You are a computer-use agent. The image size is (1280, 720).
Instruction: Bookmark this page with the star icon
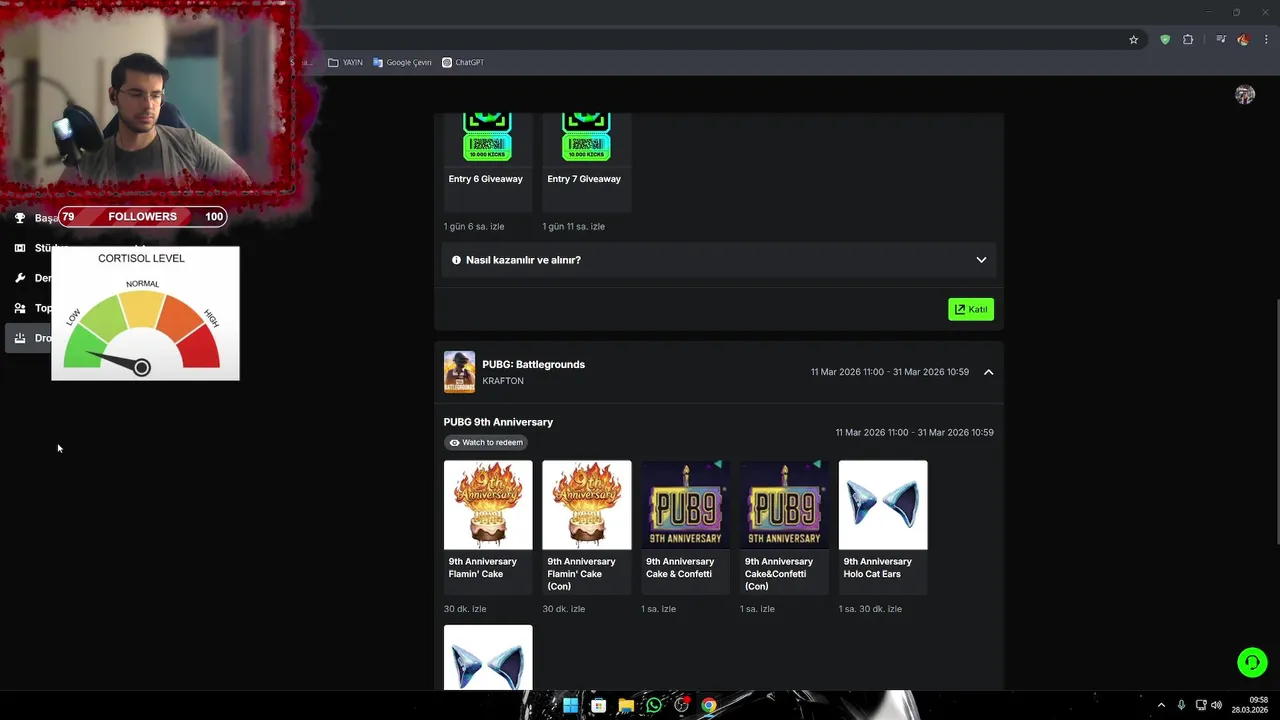pyautogui.click(x=1133, y=40)
